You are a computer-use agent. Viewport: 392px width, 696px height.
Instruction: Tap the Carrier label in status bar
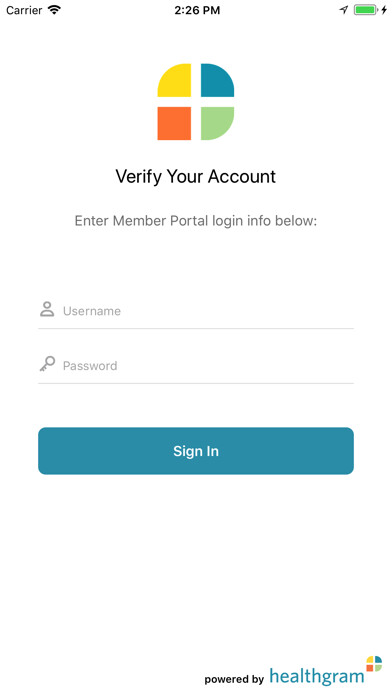24,10
